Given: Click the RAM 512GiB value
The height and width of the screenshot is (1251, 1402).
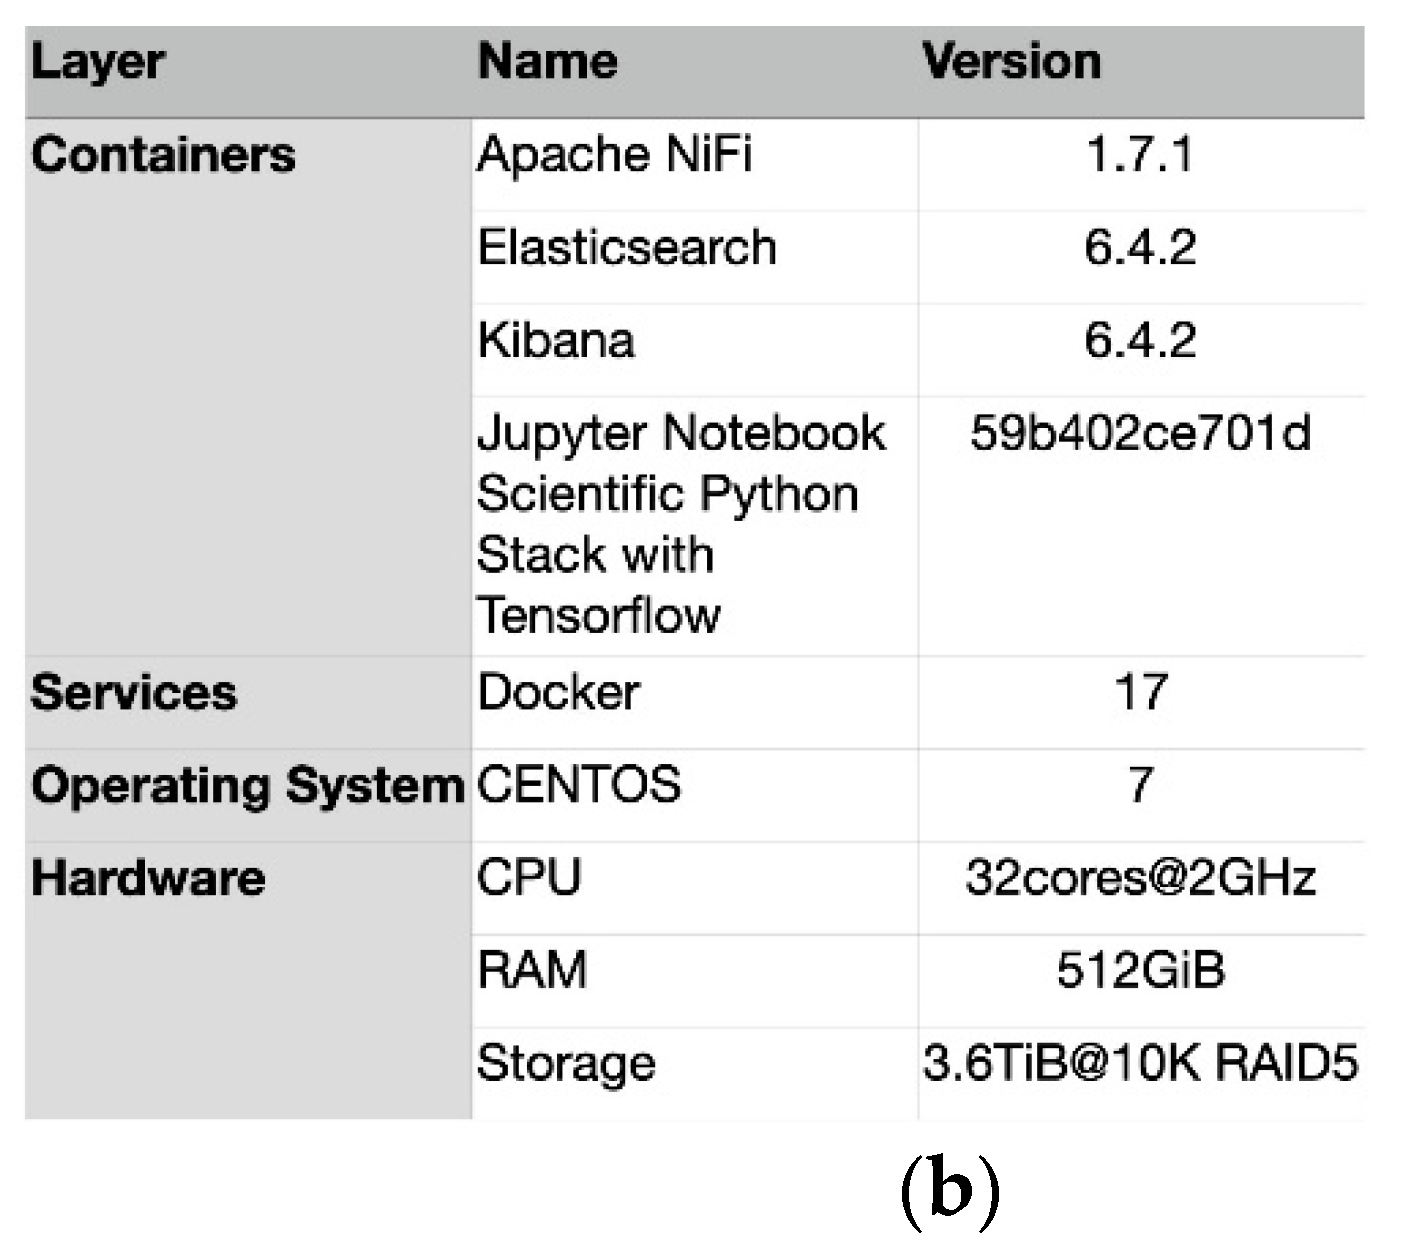Looking at the screenshot, I should click(x=1140, y=971).
